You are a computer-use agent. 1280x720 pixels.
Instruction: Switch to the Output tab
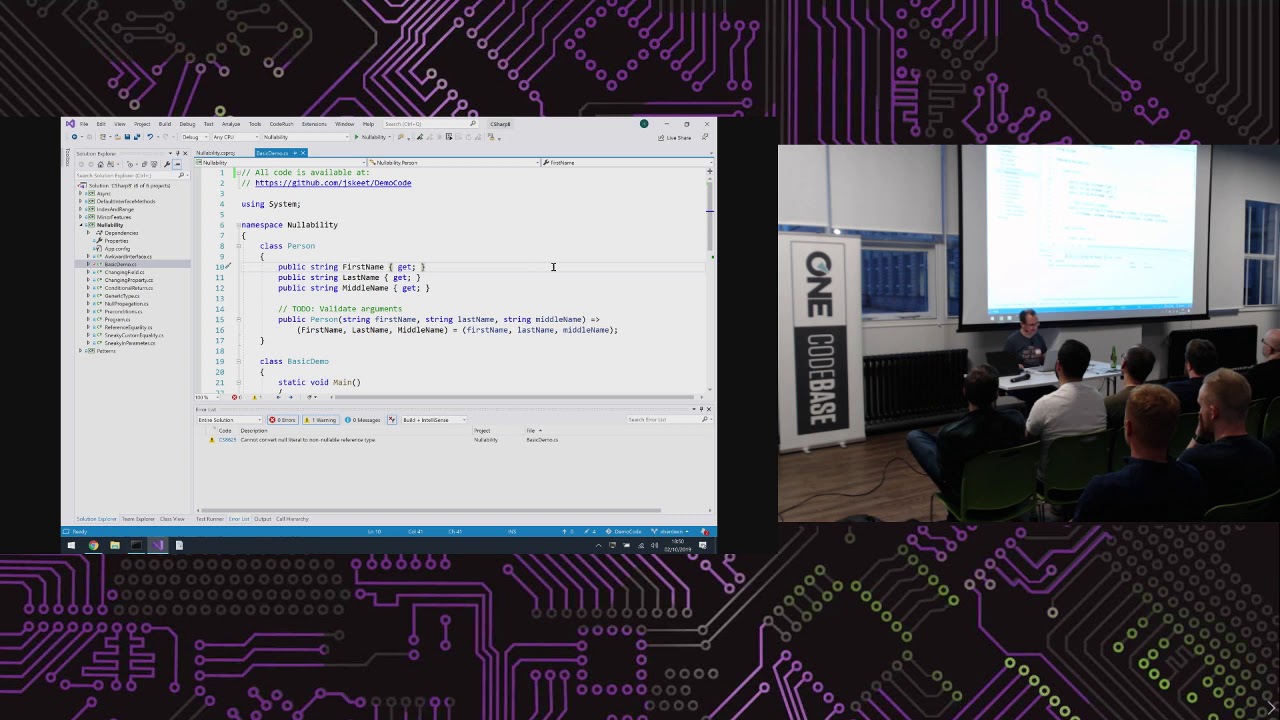coord(262,519)
